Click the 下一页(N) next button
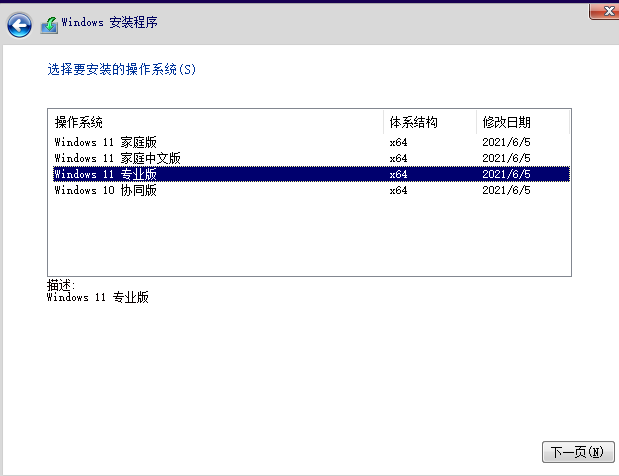The image size is (619, 476). [578, 452]
